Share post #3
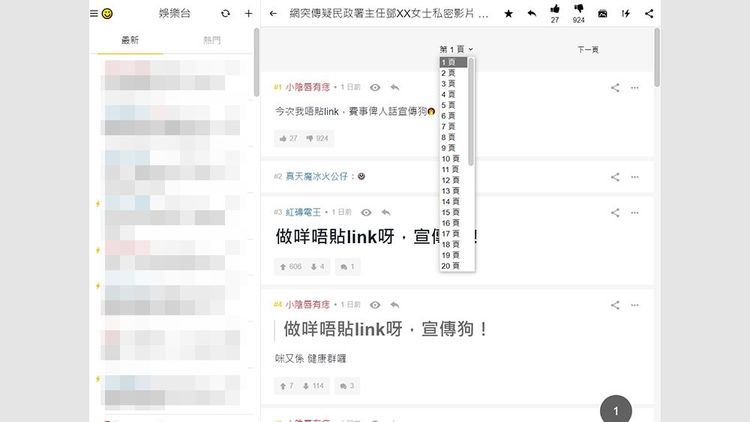750x422 pixels. [615, 212]
